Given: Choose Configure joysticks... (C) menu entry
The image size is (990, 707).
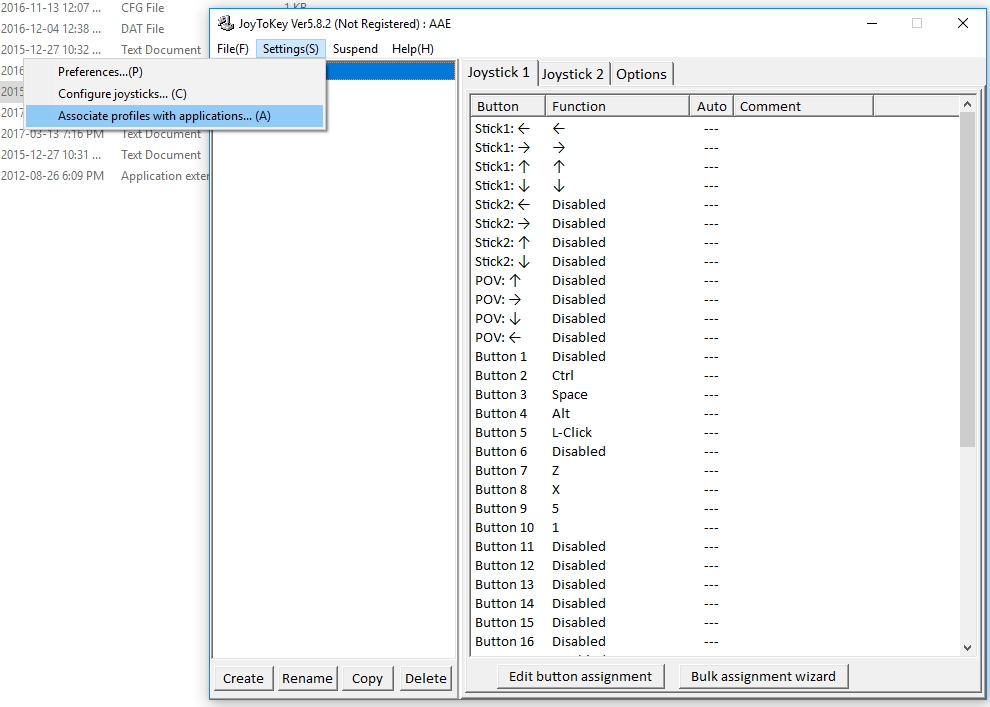Looking at the screenshot, I should 175,94.
